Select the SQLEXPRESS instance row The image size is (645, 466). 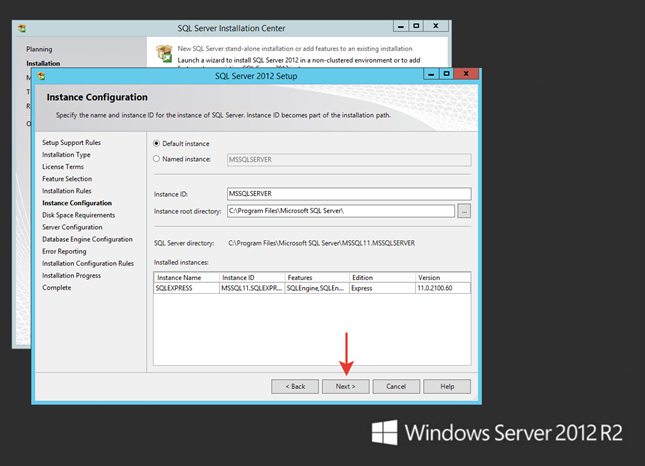pyautogui.click(x=312, y=288)
